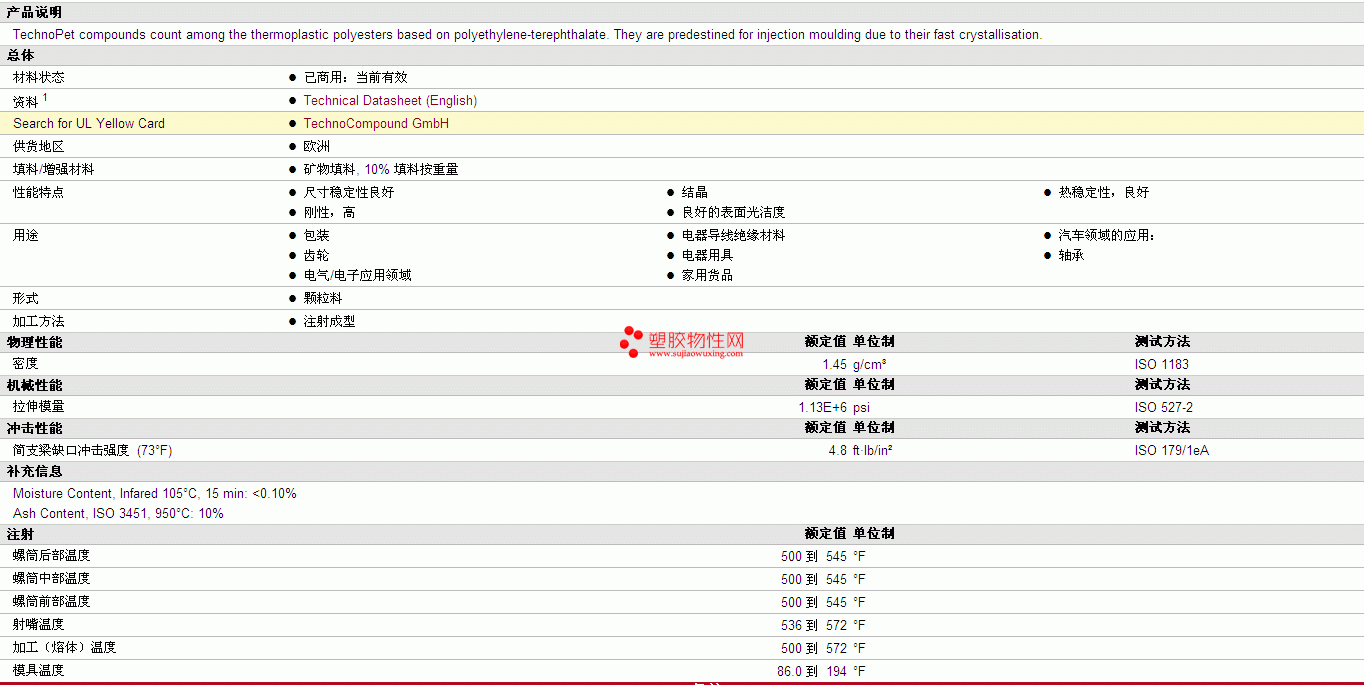Select the ISO 527-2 test method
This screenshot has height=685, width=1364.
(1164, 407)
